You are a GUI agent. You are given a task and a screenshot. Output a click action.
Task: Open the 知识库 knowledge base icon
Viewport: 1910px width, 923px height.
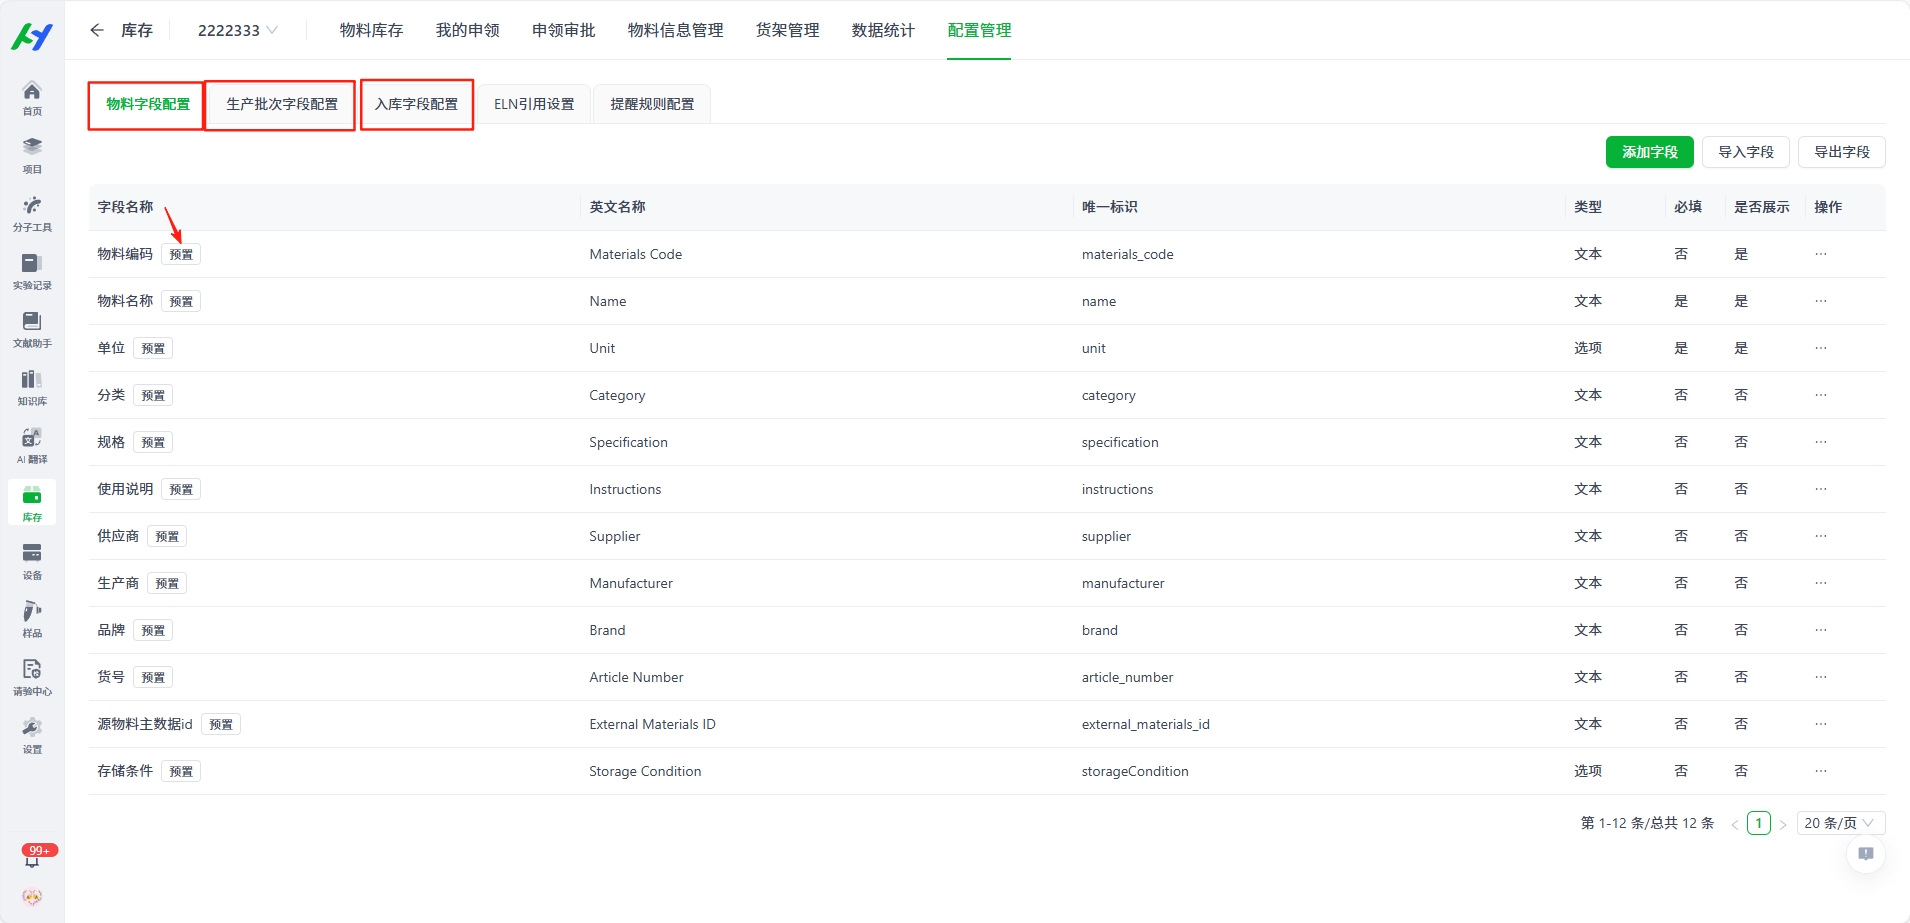coord(32,387)
